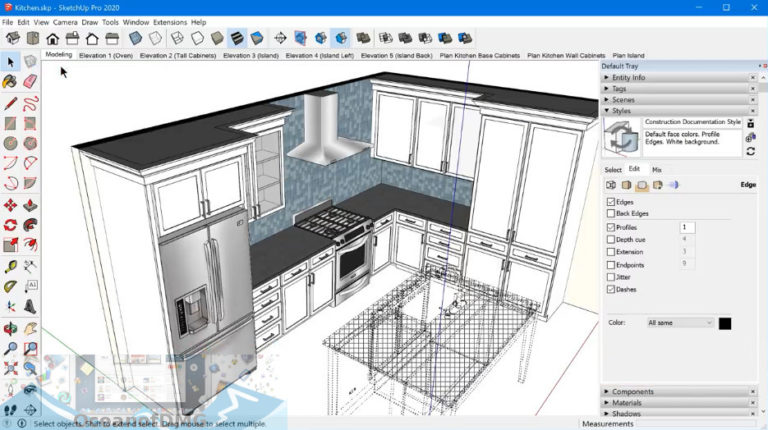
Task: Pick the Polygon tool
Action: 30,143
